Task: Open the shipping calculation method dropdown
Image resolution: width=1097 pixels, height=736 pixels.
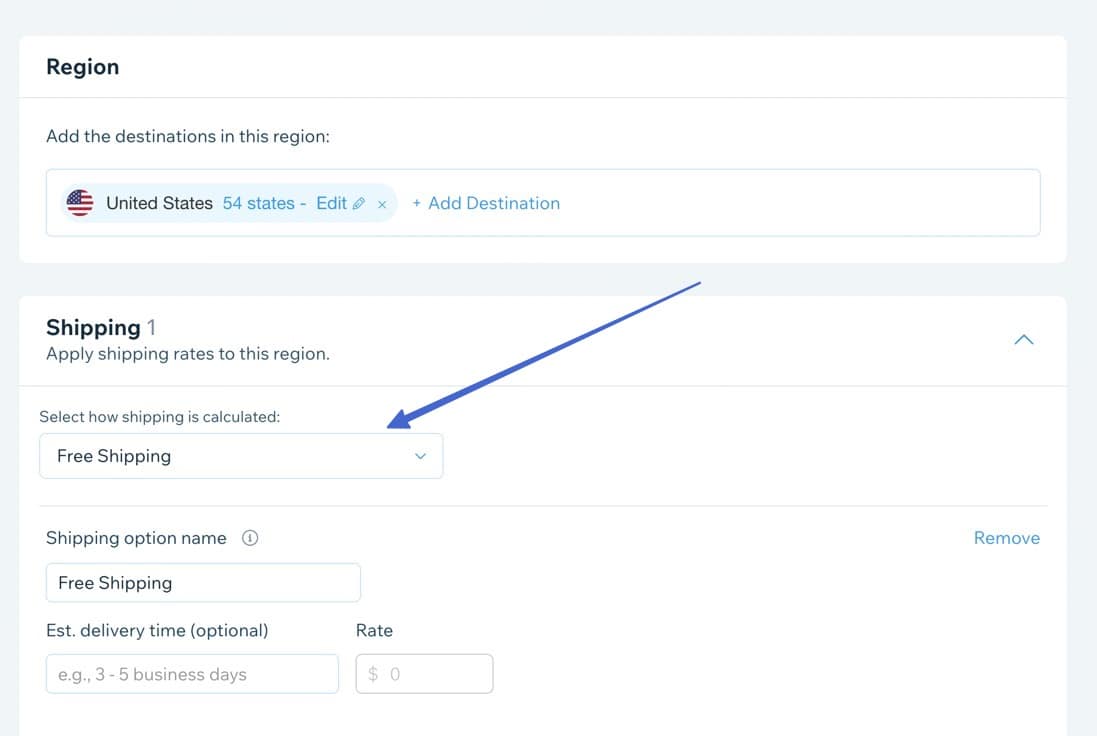Action: (x=240, y=455)
